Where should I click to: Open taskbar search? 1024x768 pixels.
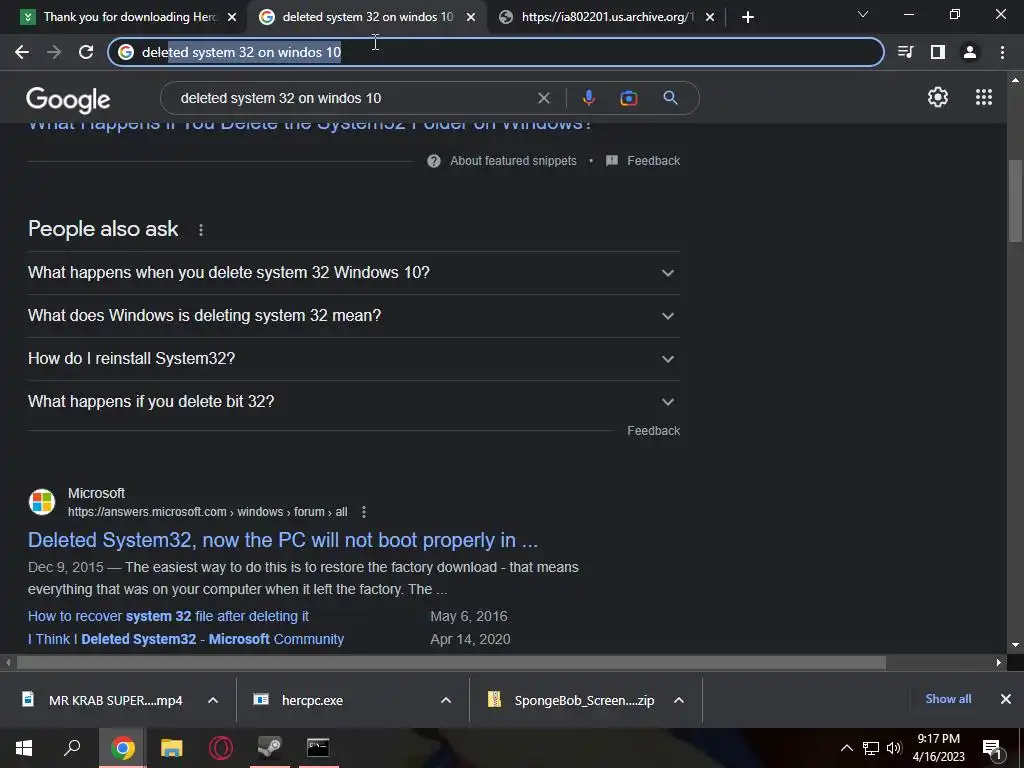(x=72, y=748)
